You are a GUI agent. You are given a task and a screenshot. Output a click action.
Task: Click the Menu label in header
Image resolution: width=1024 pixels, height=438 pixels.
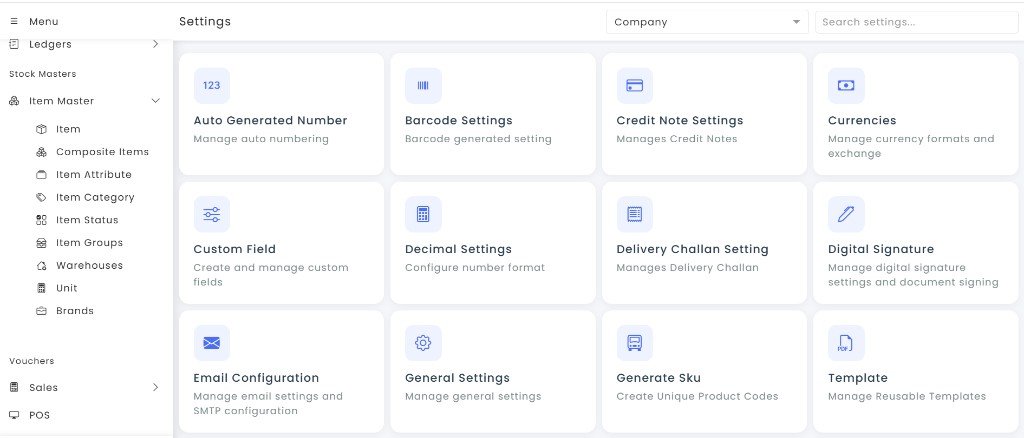click(x=43, y=22)
